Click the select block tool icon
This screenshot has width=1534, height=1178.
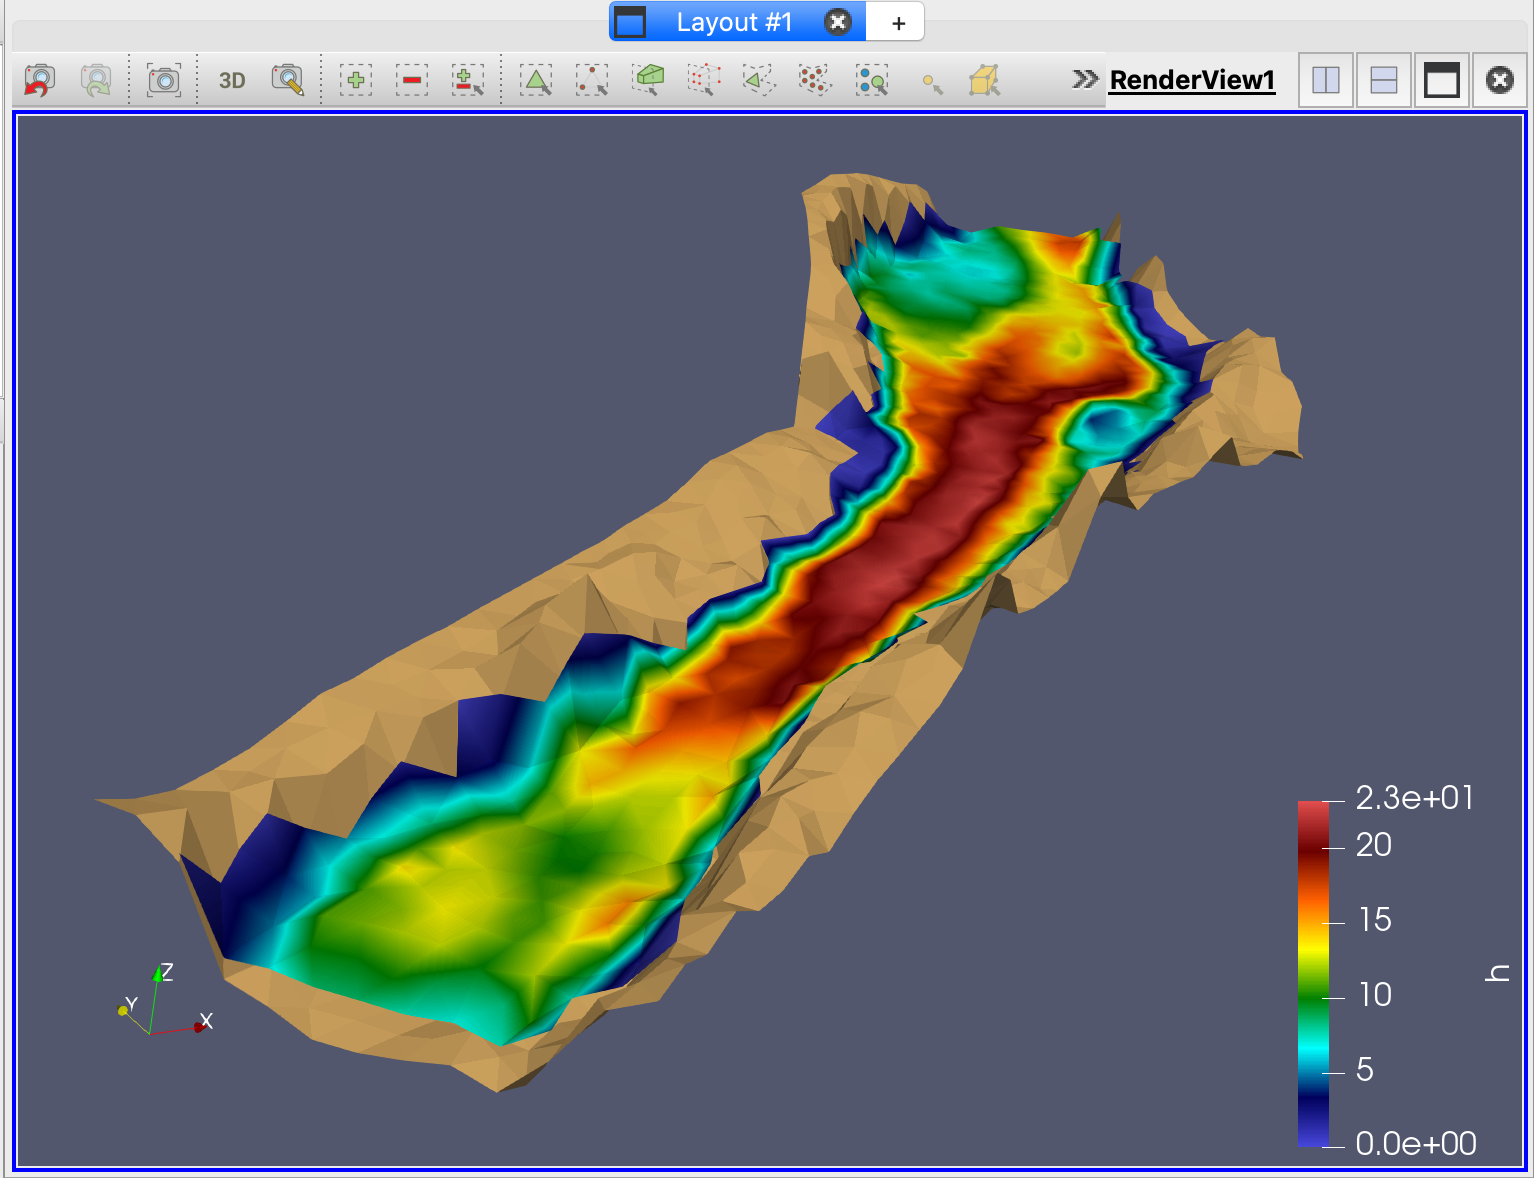(871, 80)
